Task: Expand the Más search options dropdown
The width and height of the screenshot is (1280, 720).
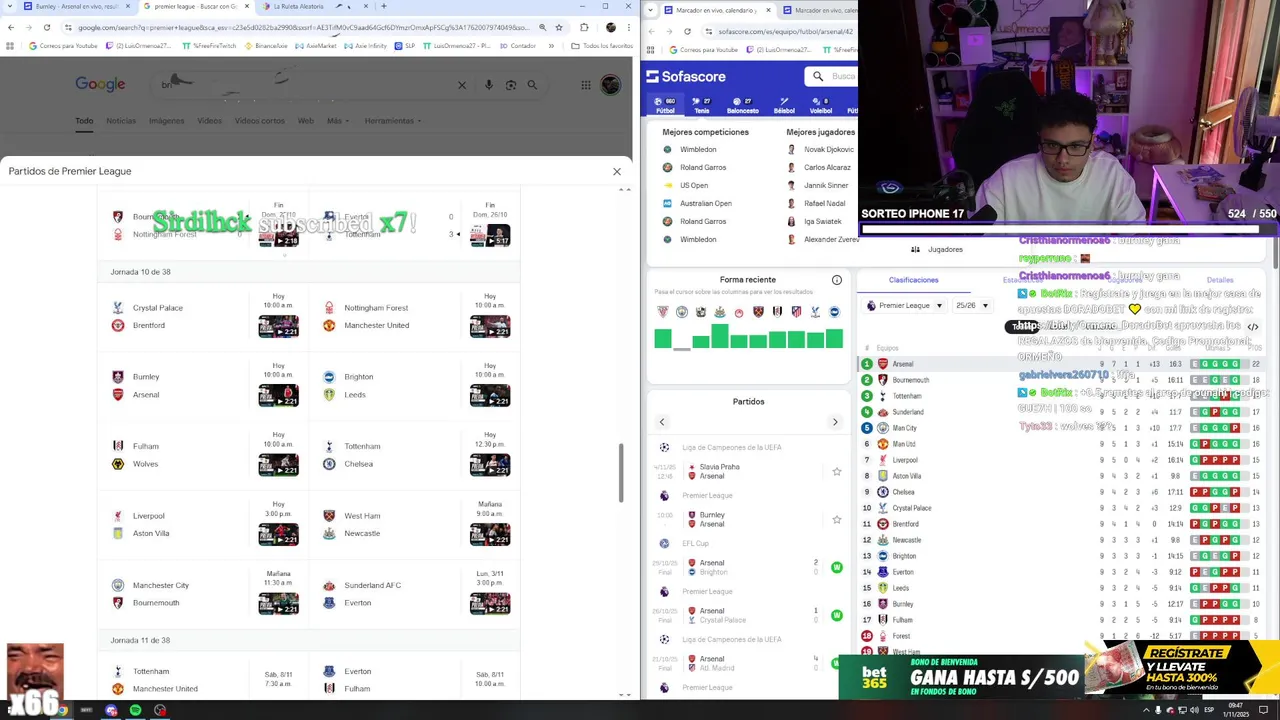Action: point(336,121)
